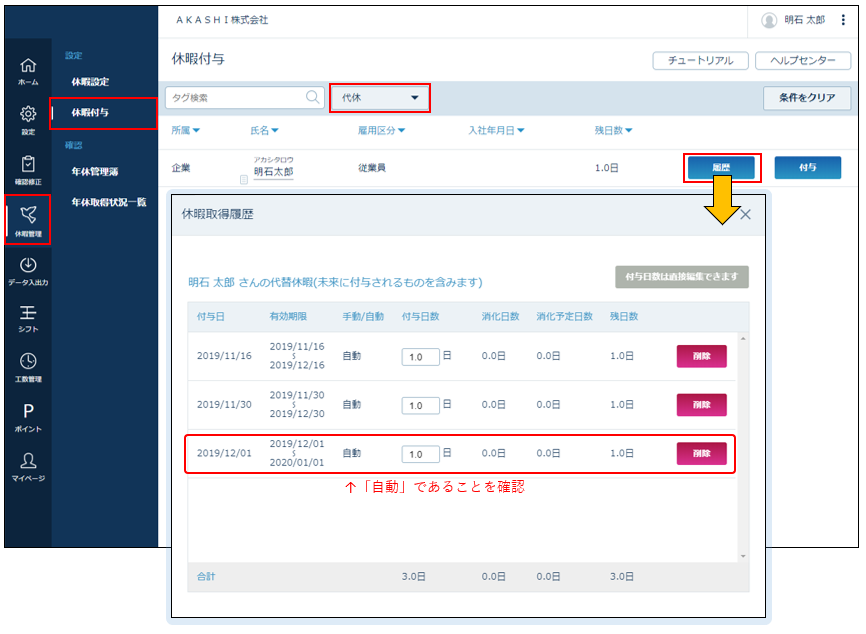The image size is (866, 634).
Task: Click the 条件をクリア button
Action: (807, 98)
